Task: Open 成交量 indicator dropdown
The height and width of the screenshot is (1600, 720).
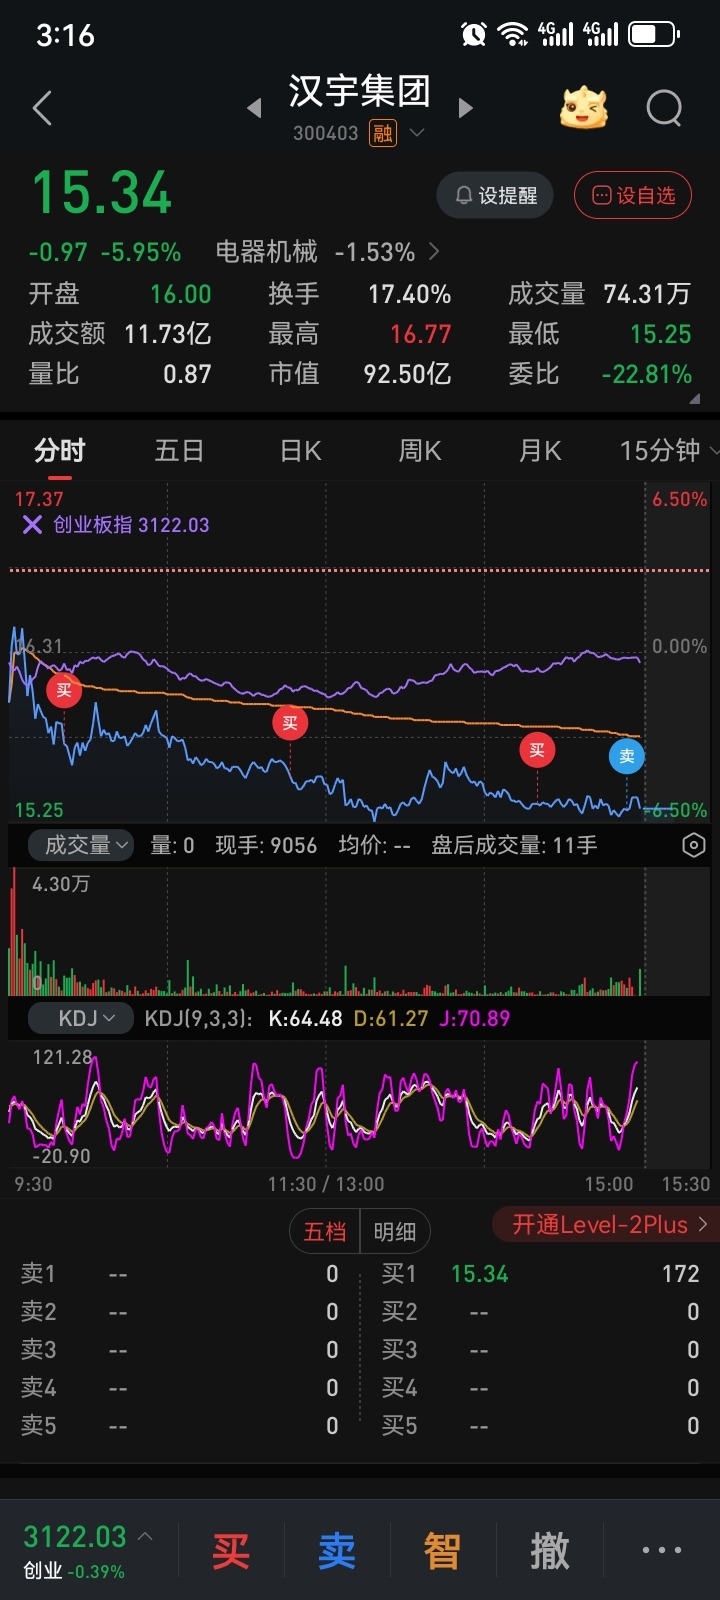Action: pyautogui.click(x=80, y=845)
